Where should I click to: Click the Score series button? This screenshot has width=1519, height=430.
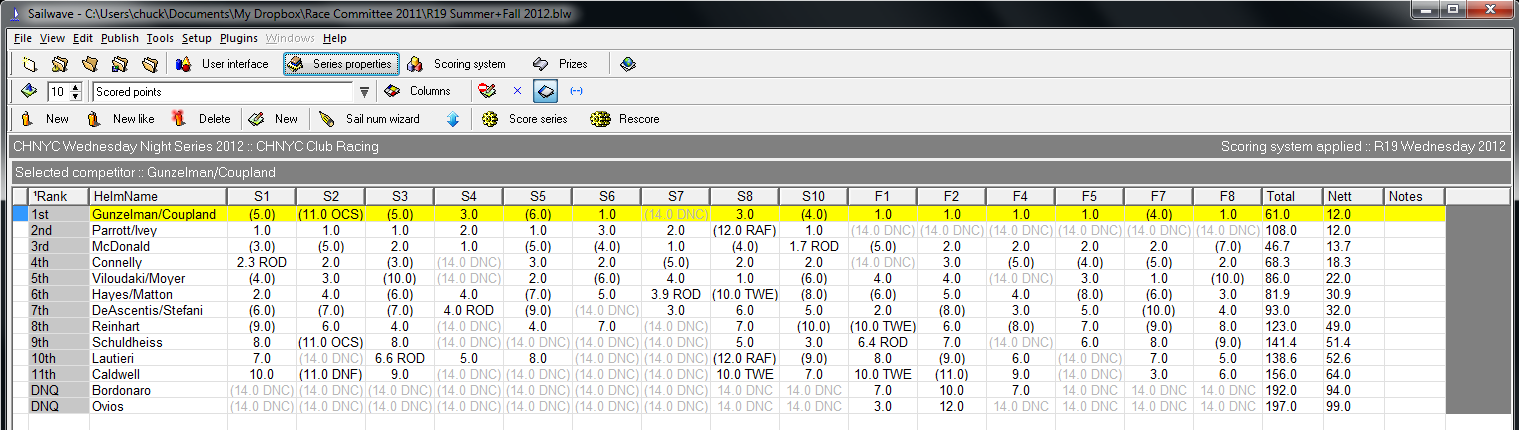525,119
